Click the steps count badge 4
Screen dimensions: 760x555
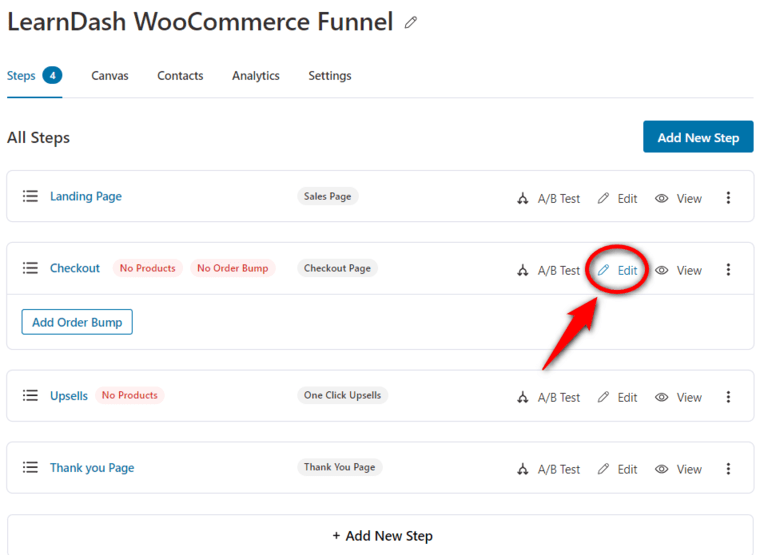[x=52, y=76]
